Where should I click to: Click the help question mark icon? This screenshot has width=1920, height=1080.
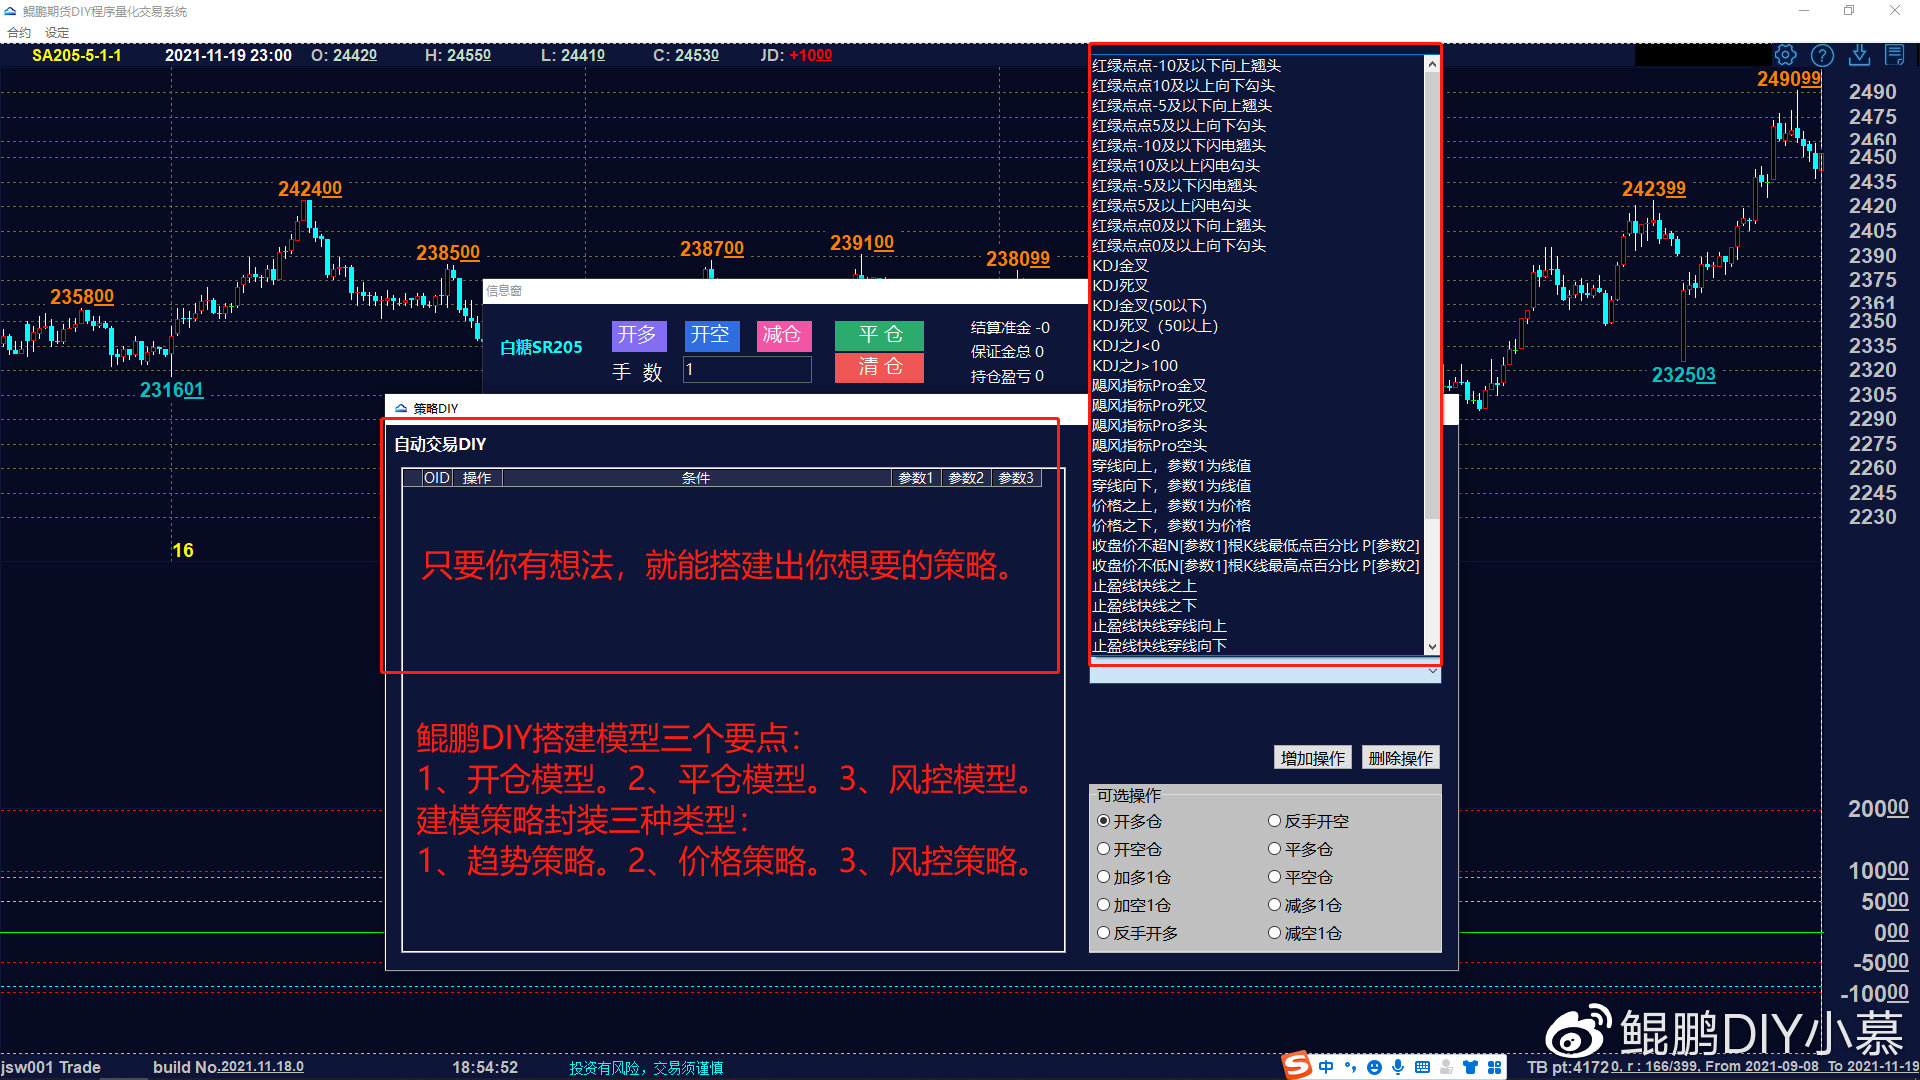point(1822,56)
